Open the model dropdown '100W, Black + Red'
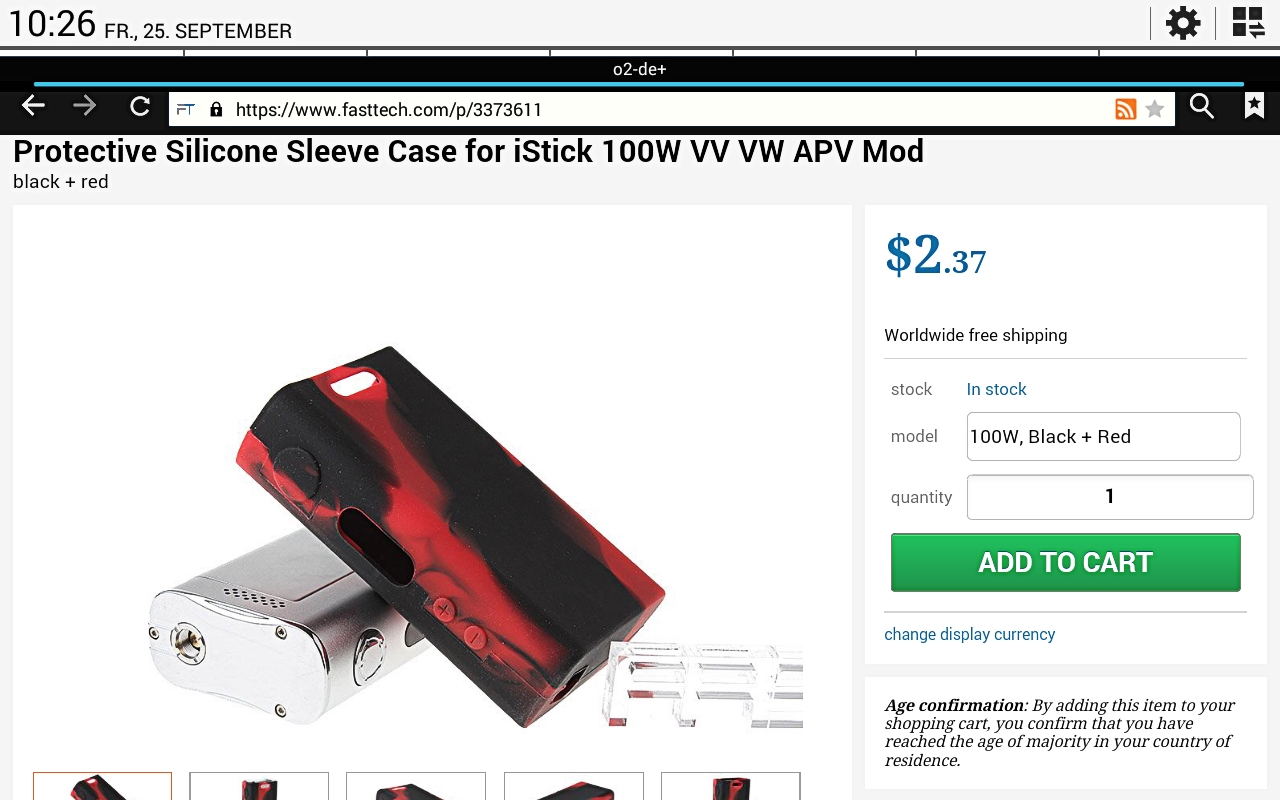Viewport: 1280px width, 800px height. click(1103, 436)
